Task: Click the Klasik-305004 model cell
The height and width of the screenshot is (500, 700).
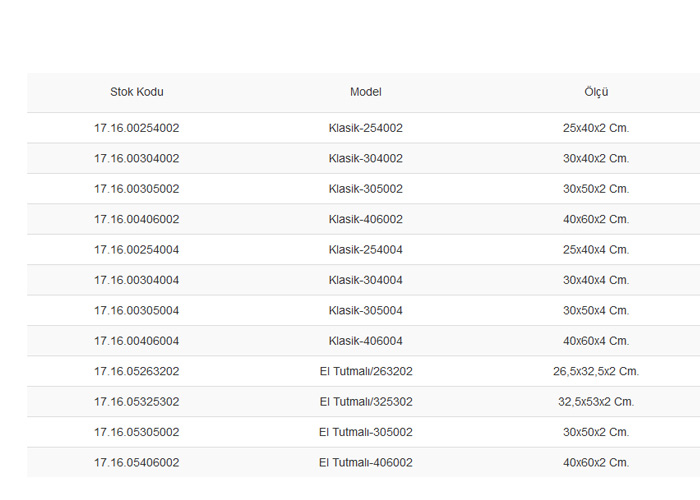Action: 366,310
